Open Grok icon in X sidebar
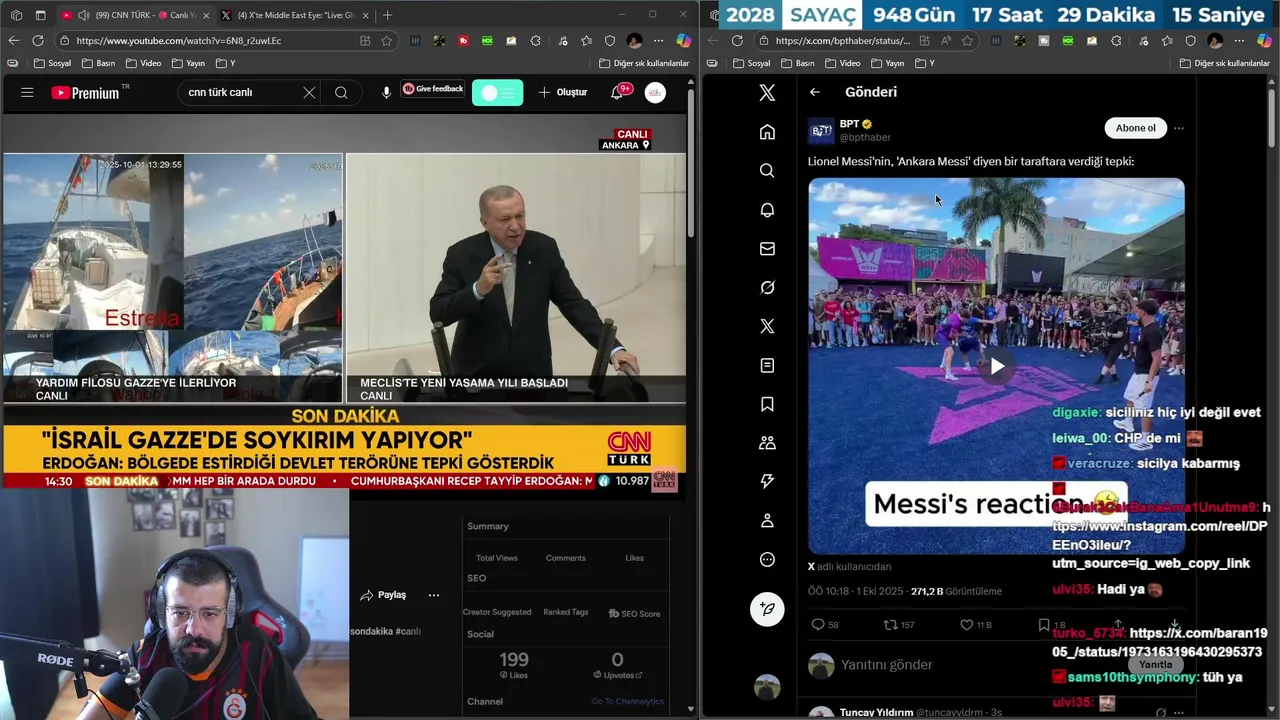Viewport: 1280px width, 720px height. (767, 288)
